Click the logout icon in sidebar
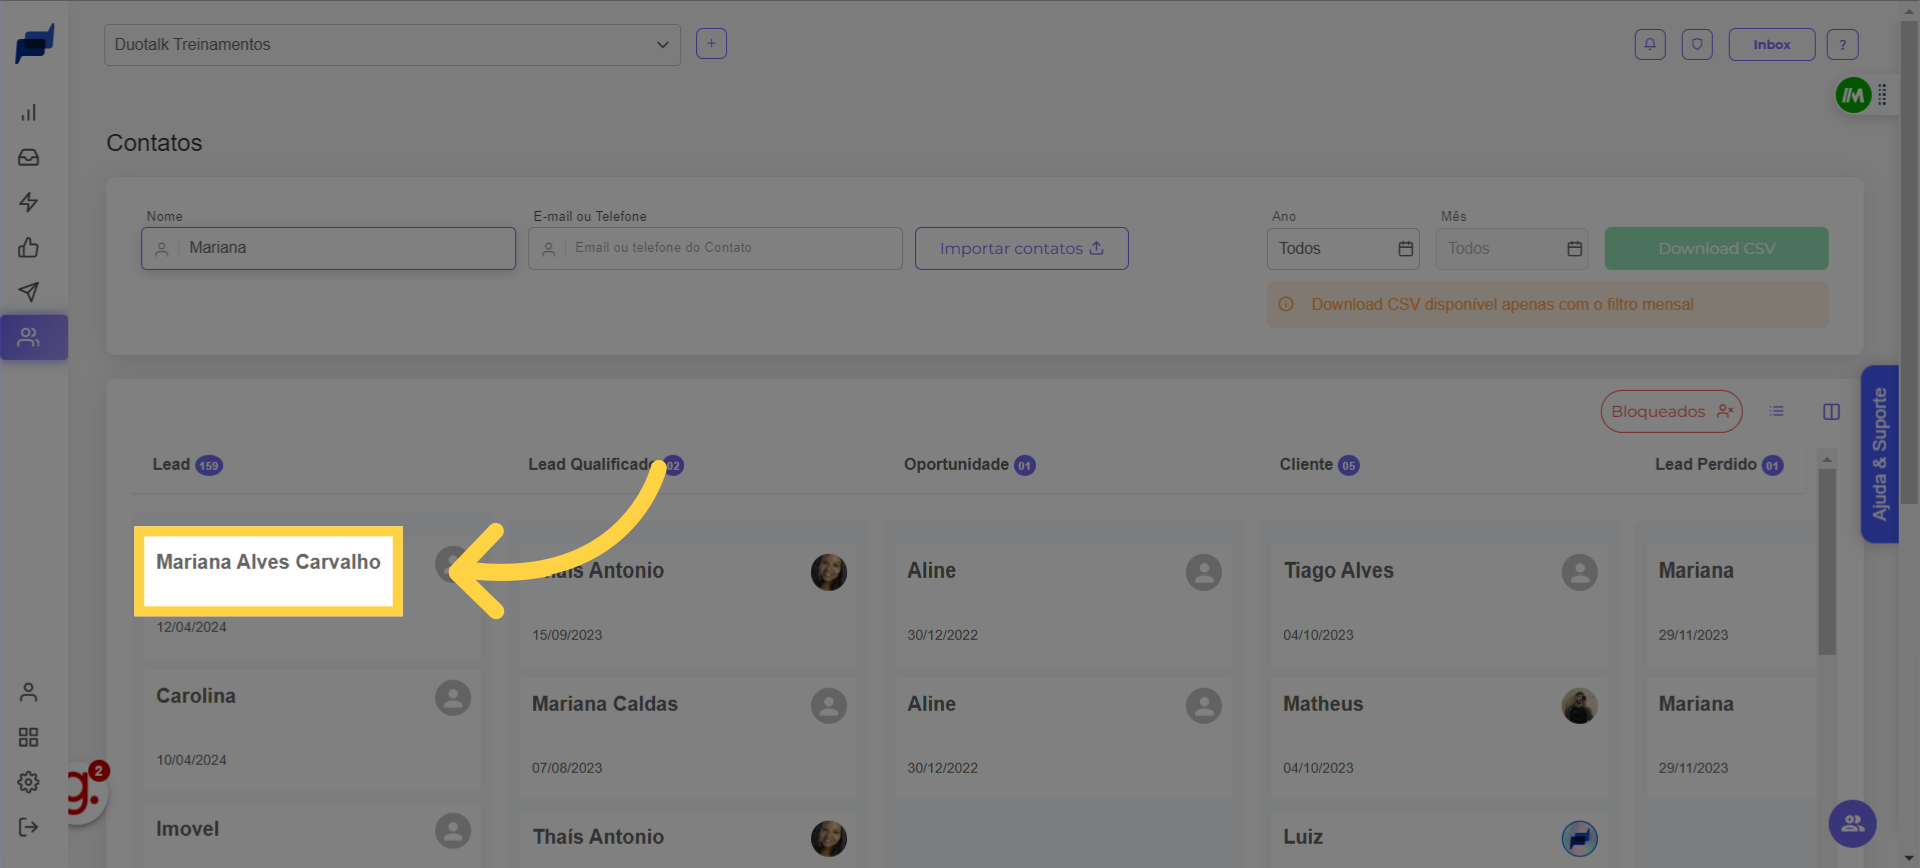Screen dimensions: 1920x868 coord(29,827)
